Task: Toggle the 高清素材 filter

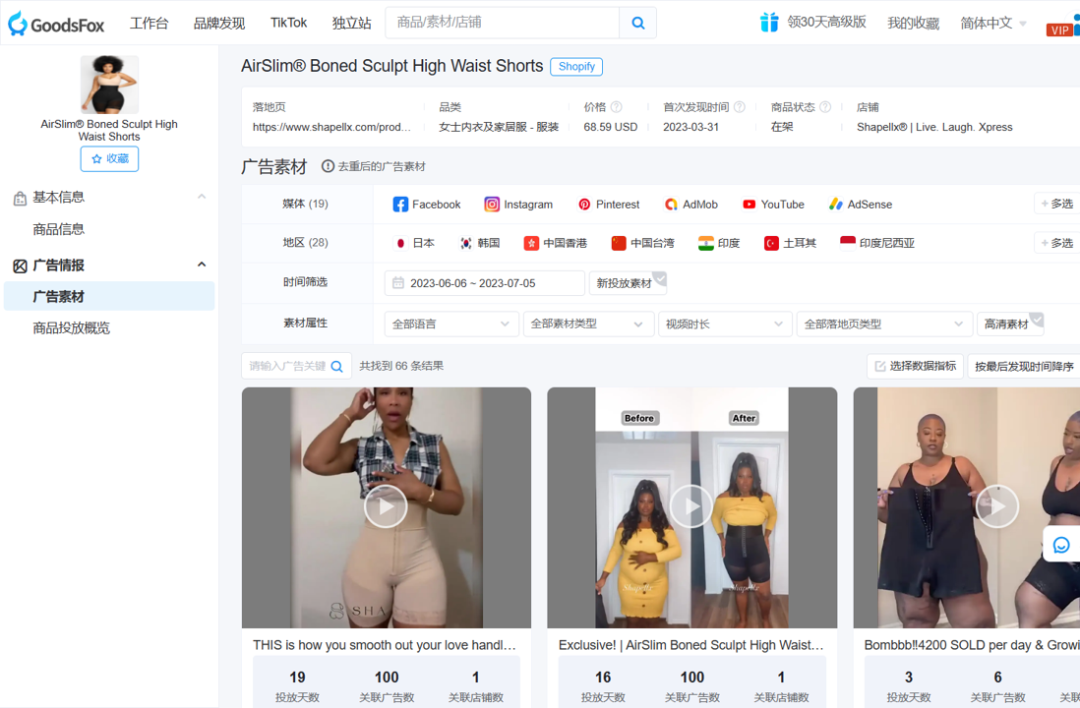Action: point(1012,323)
